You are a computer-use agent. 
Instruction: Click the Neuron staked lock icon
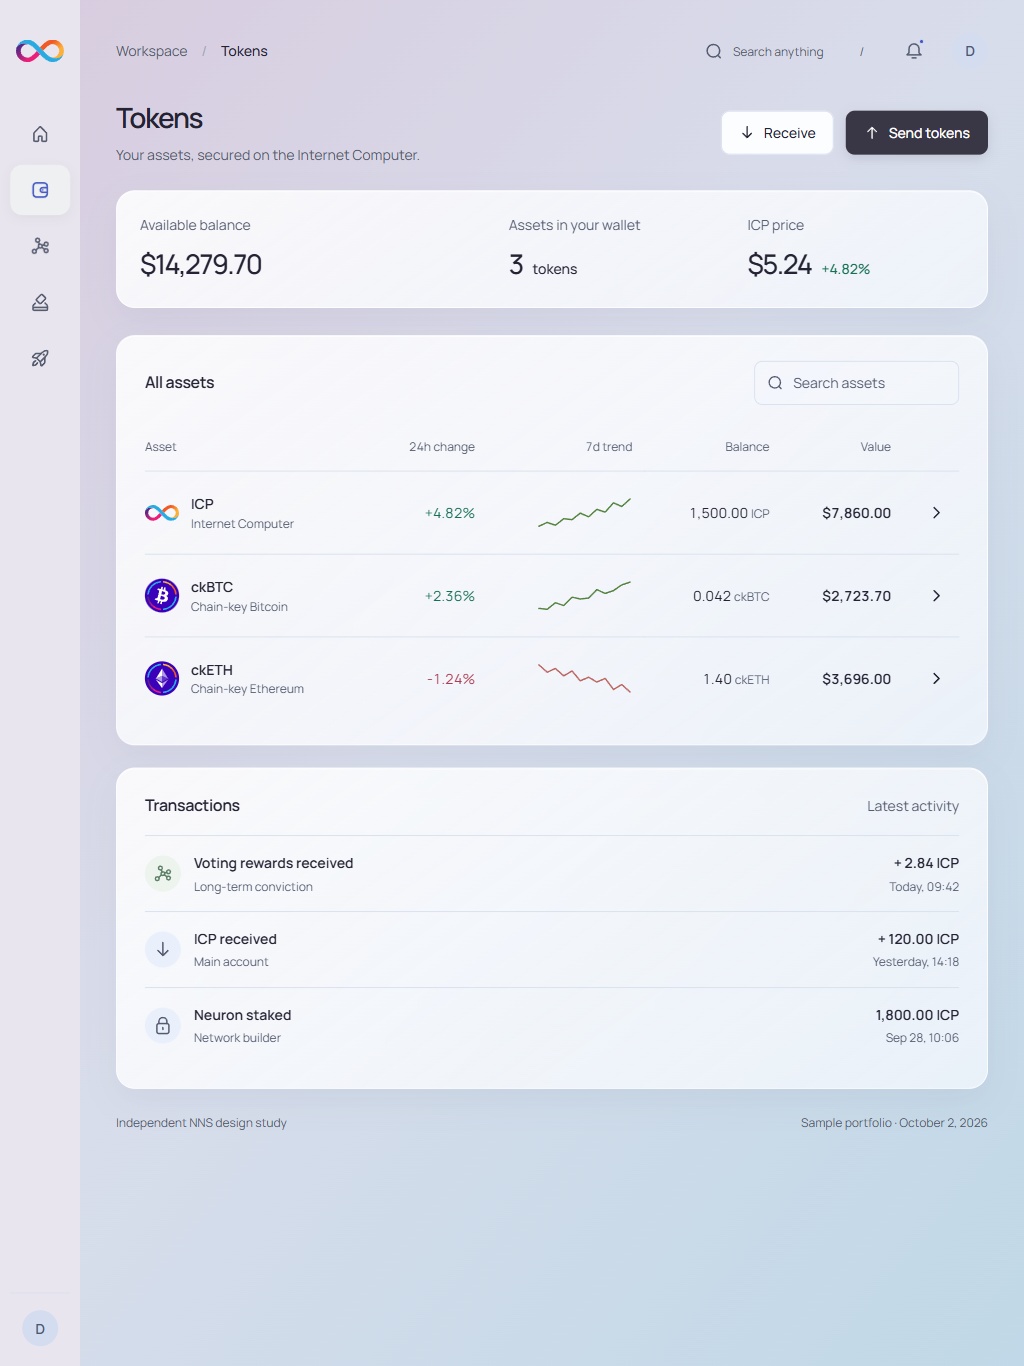[163, 1026]
